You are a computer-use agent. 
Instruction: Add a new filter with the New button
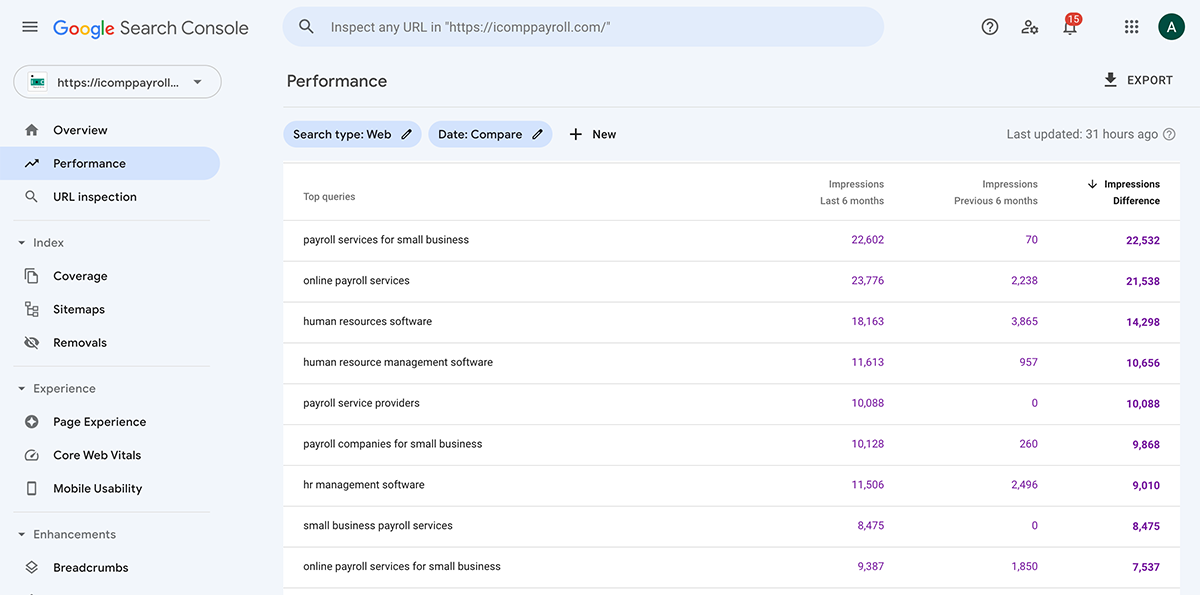[x=592, y=133]
